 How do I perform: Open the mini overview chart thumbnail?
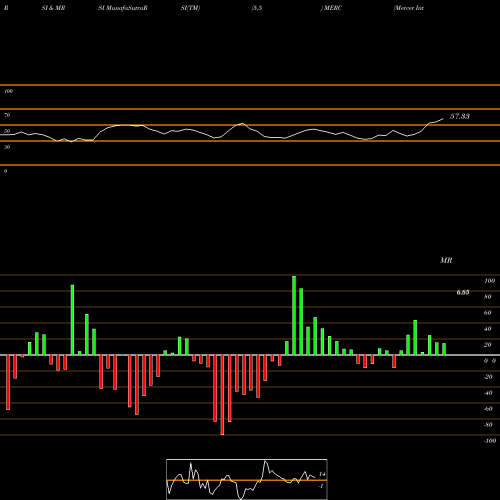247,479
